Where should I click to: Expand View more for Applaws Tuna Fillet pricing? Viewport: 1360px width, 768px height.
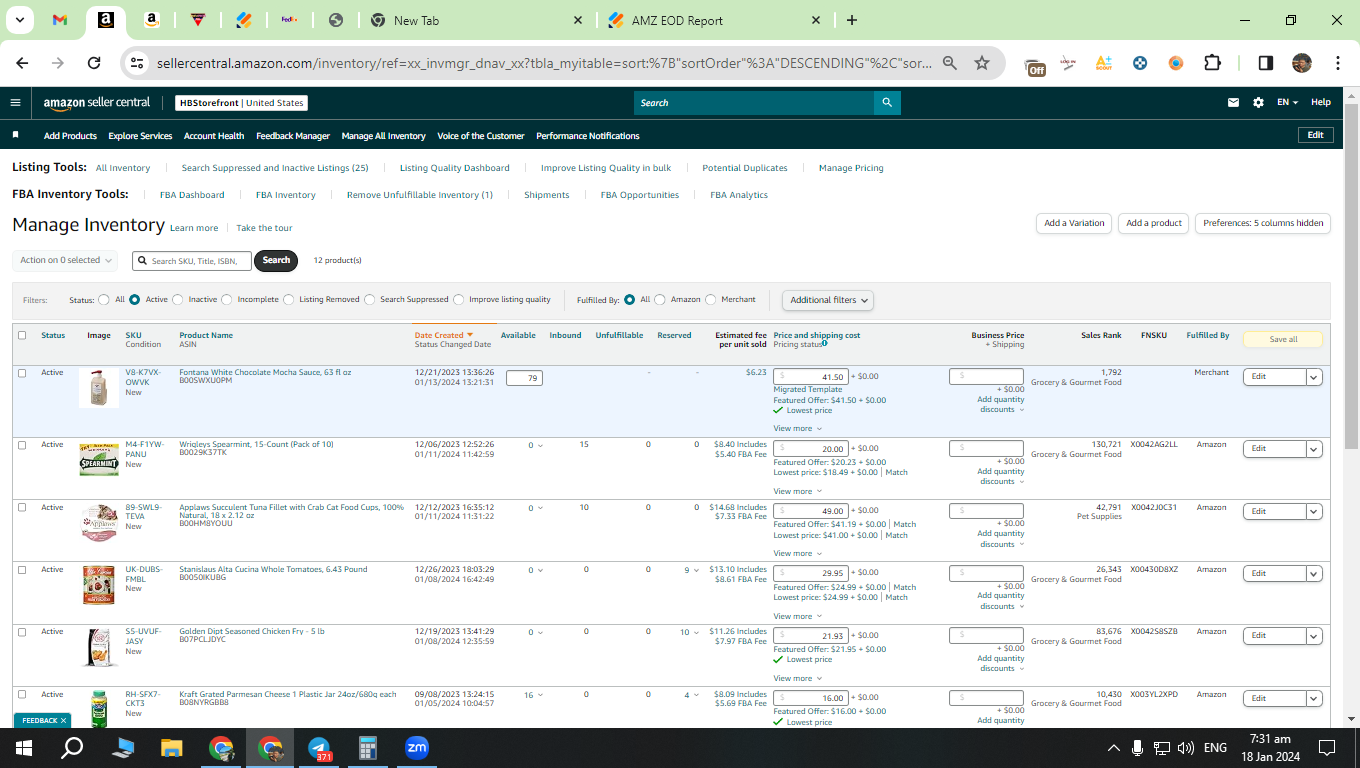tap(797, 553)
